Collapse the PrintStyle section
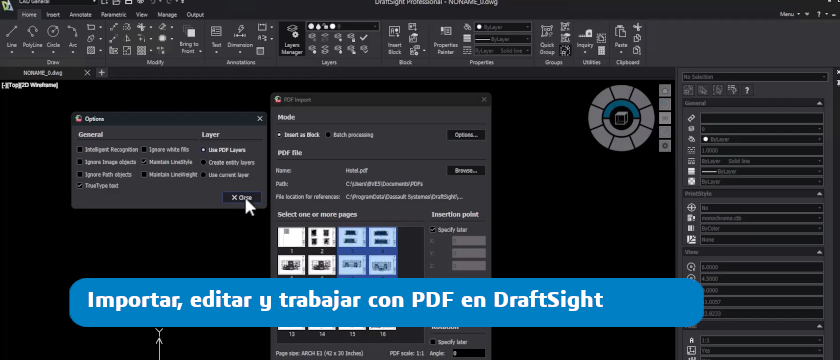Image resolution: width=840 pixels, height=360 pixels. [819, 193]
